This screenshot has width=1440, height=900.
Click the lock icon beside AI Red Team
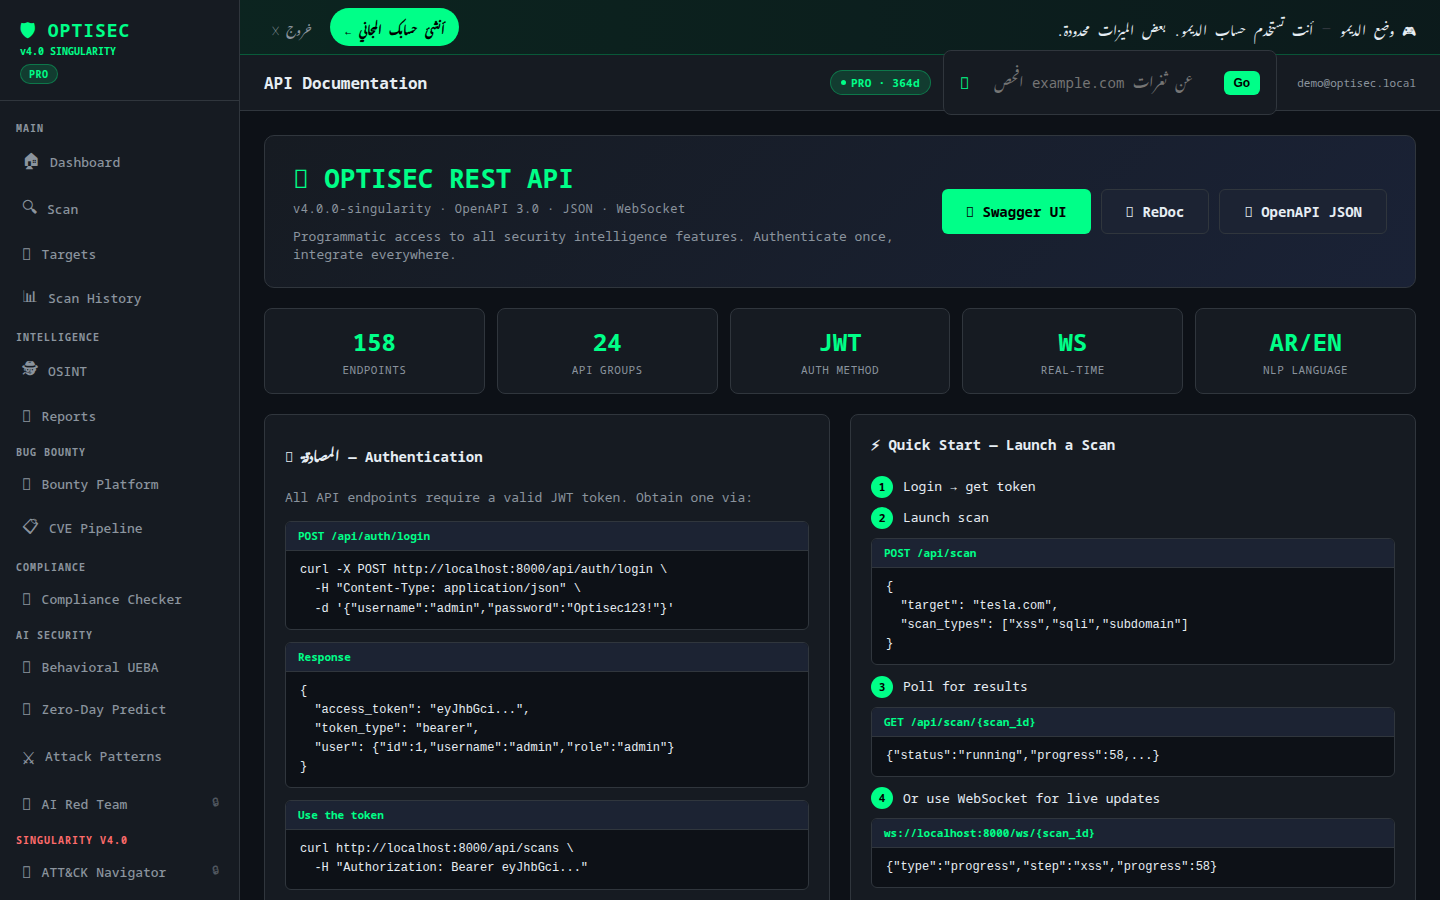[216, 802]
